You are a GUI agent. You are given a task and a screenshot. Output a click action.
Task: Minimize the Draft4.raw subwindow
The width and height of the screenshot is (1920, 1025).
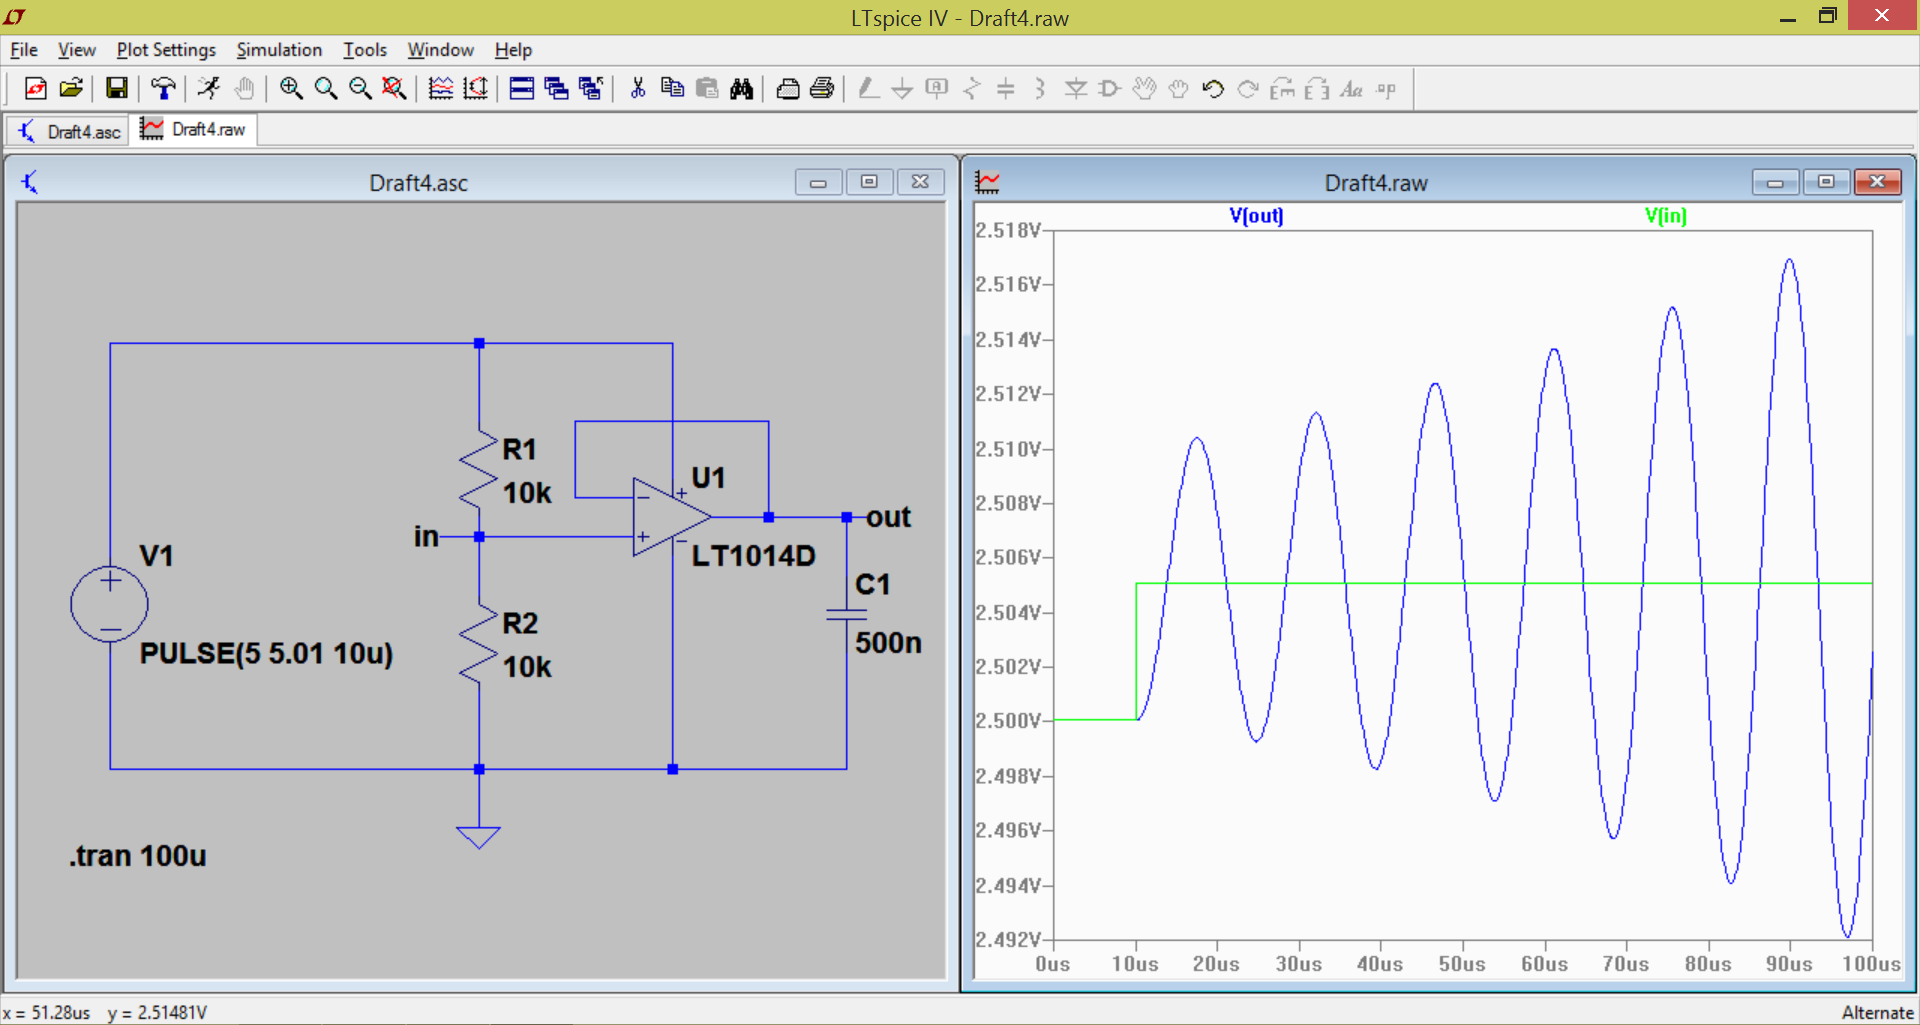coord(1776,182)
